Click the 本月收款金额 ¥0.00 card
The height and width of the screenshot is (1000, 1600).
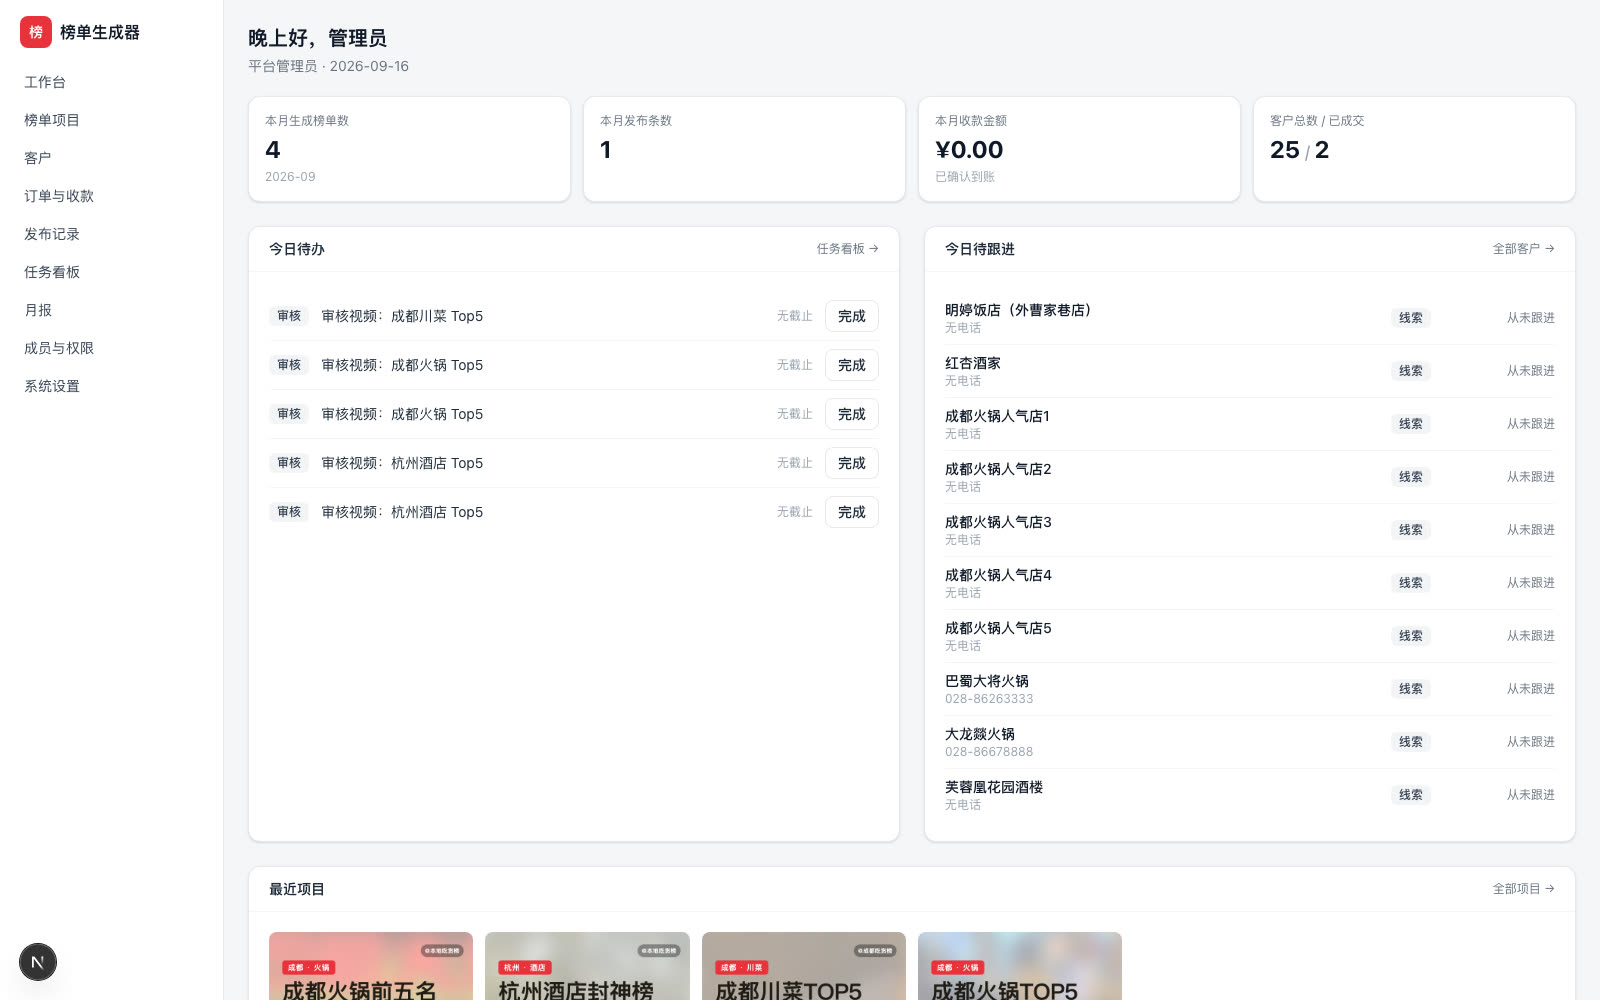pyautogui.click(x=1079, y=149)
